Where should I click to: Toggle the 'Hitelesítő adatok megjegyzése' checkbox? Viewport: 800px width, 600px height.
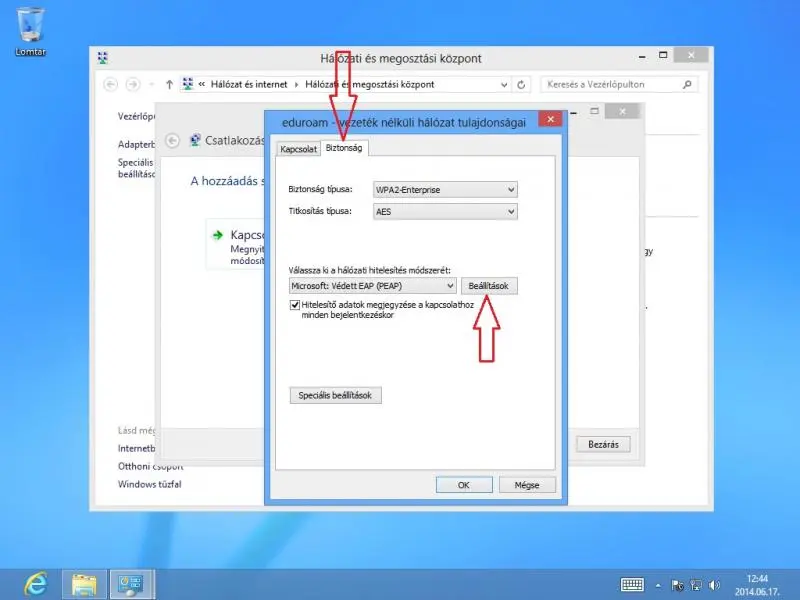[x=295, y=305]
